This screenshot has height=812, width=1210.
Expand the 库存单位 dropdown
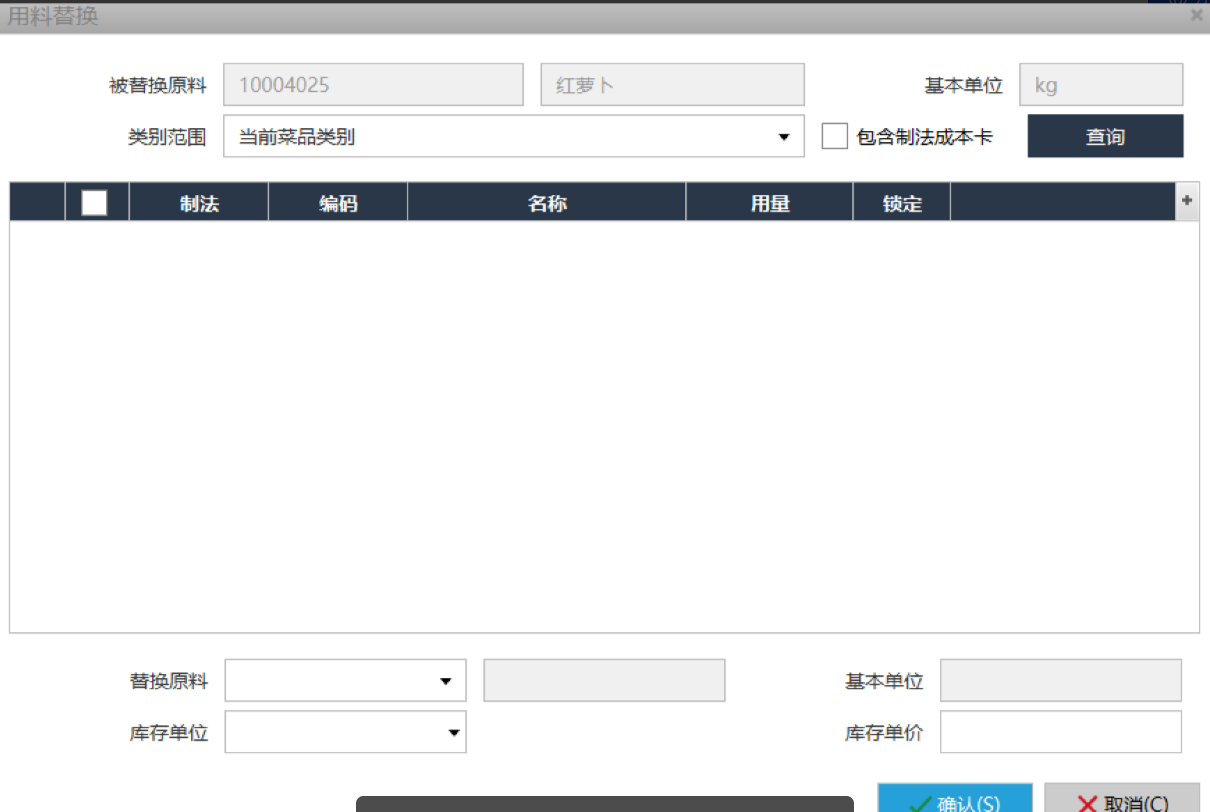coord(454,733)
